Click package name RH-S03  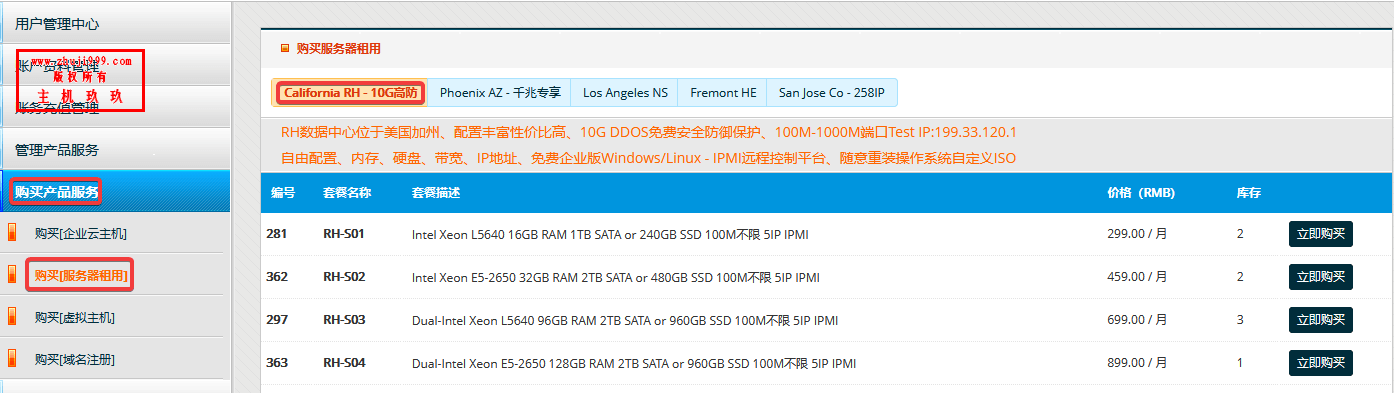[x=344, y=320]
